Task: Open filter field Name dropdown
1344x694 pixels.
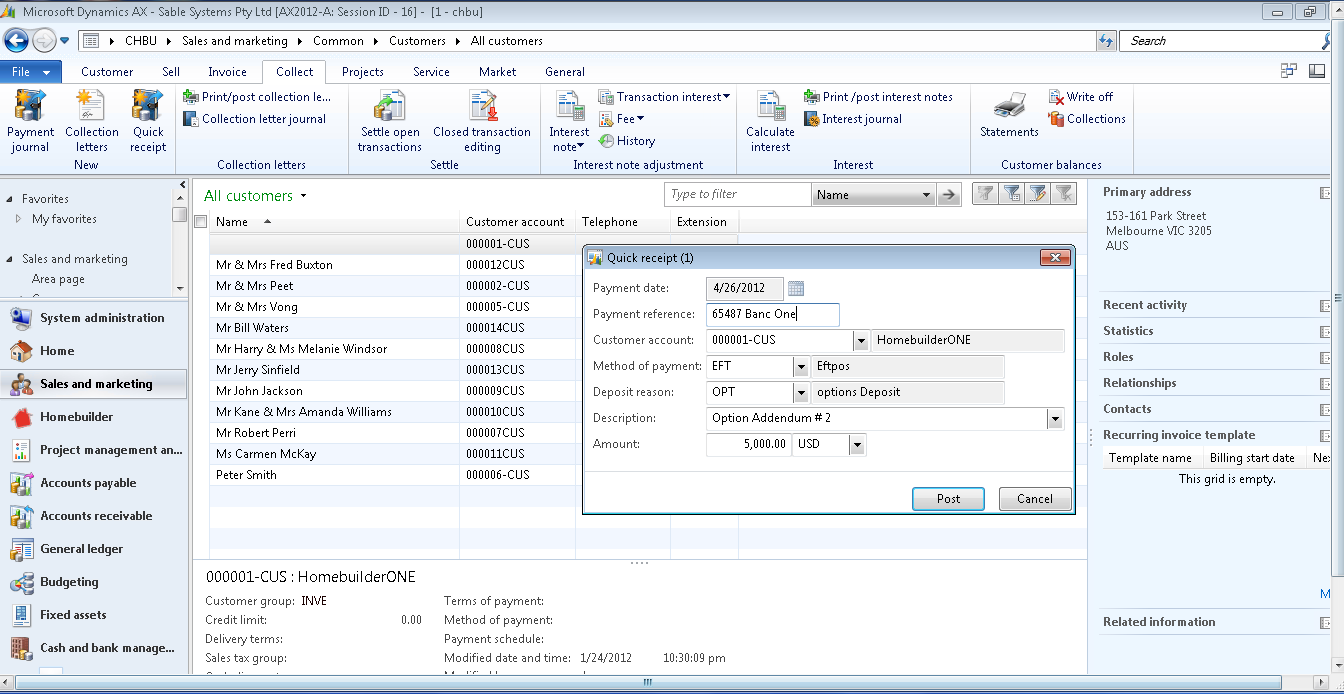Action: tap(926, 195)
